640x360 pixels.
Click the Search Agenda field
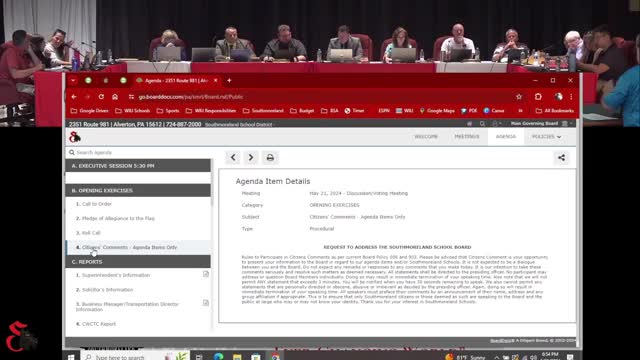click(138, 152)
